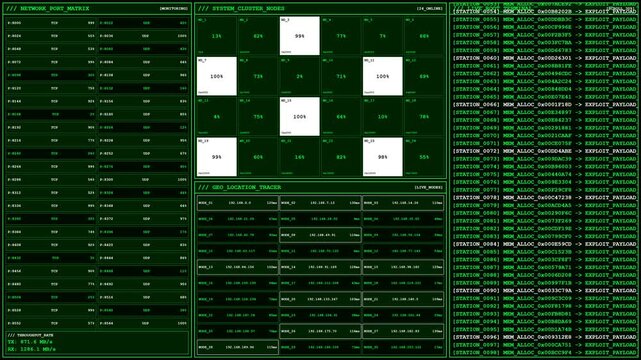Image resolution: width=641 pixels, height=360 pixels.
Task: Click the [MONITORING] status label
Action: 174,9
